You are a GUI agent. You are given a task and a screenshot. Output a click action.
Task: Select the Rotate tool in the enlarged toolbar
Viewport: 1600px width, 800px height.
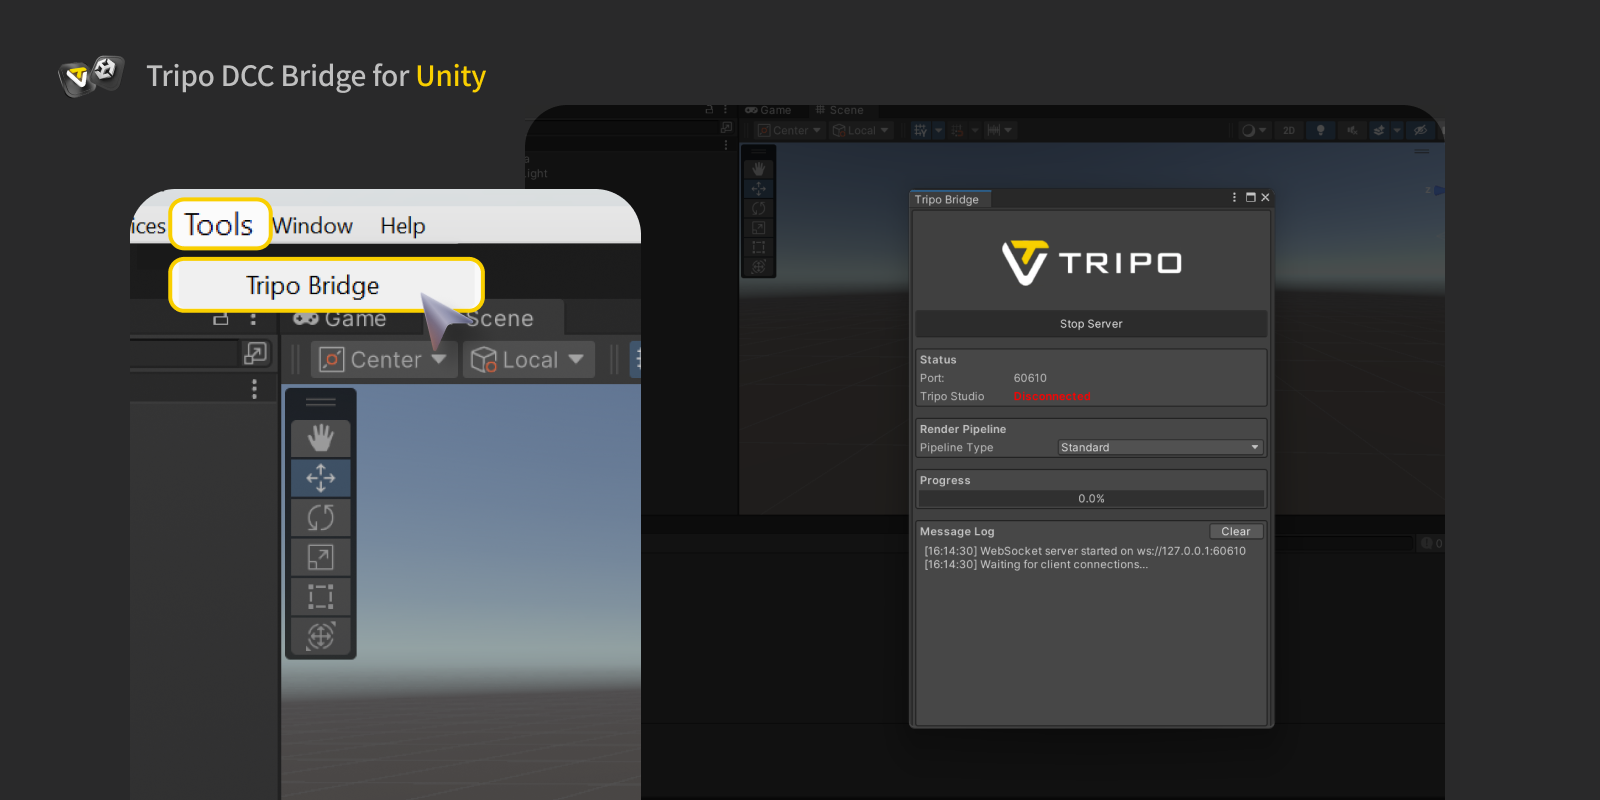(x=320, y=518)
